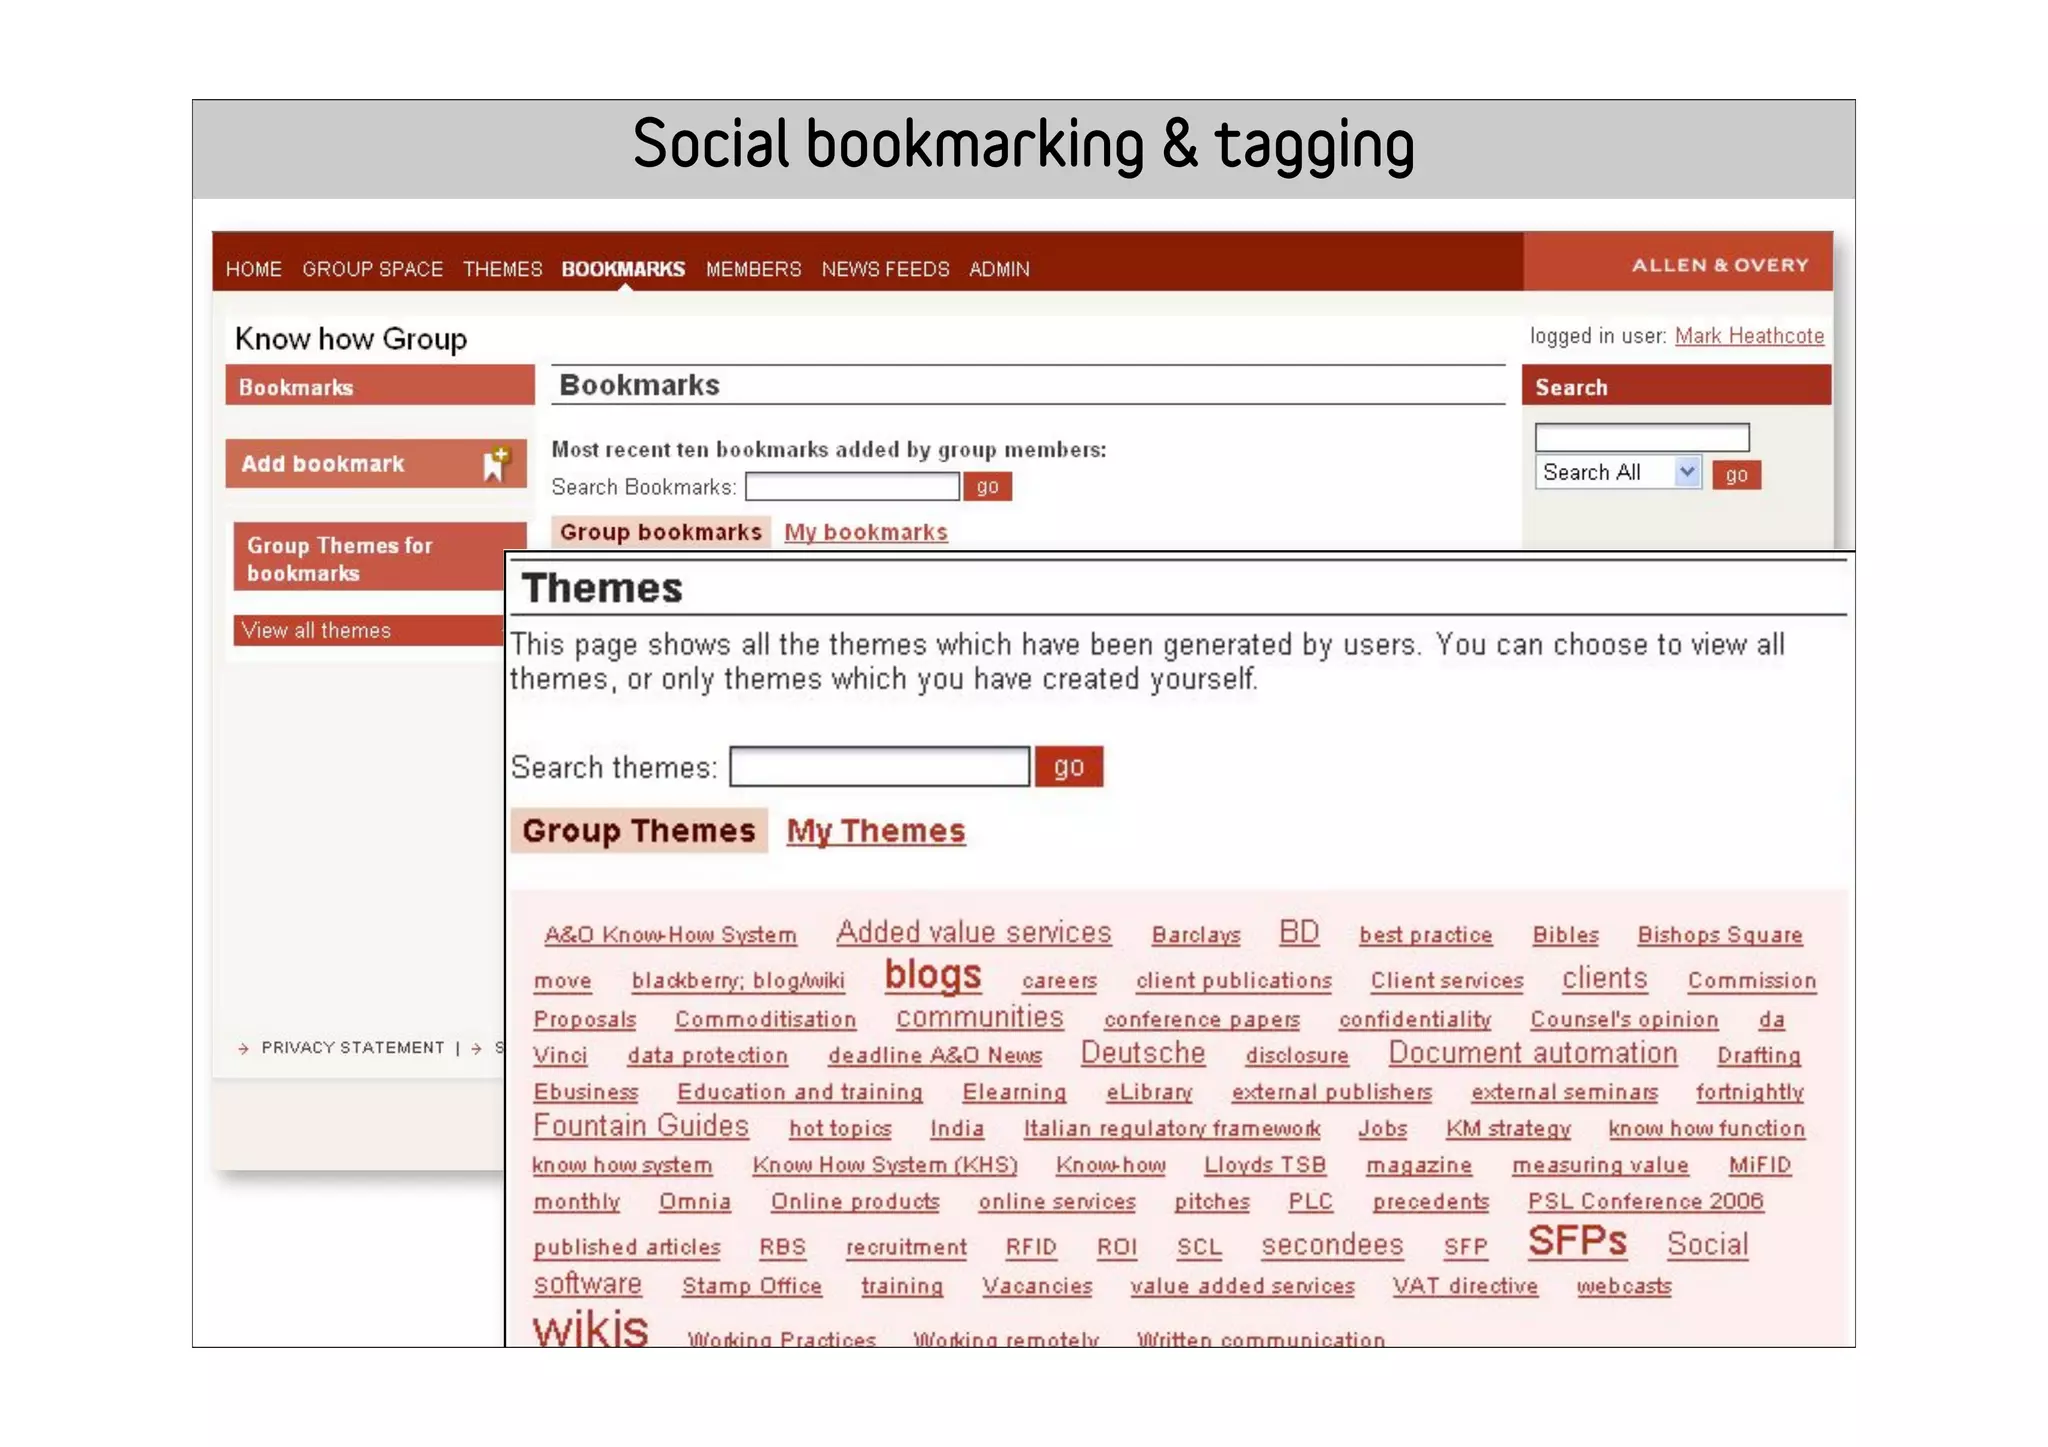
Task: Open the SFPs theme tag
Action: pos(1577,1241)
